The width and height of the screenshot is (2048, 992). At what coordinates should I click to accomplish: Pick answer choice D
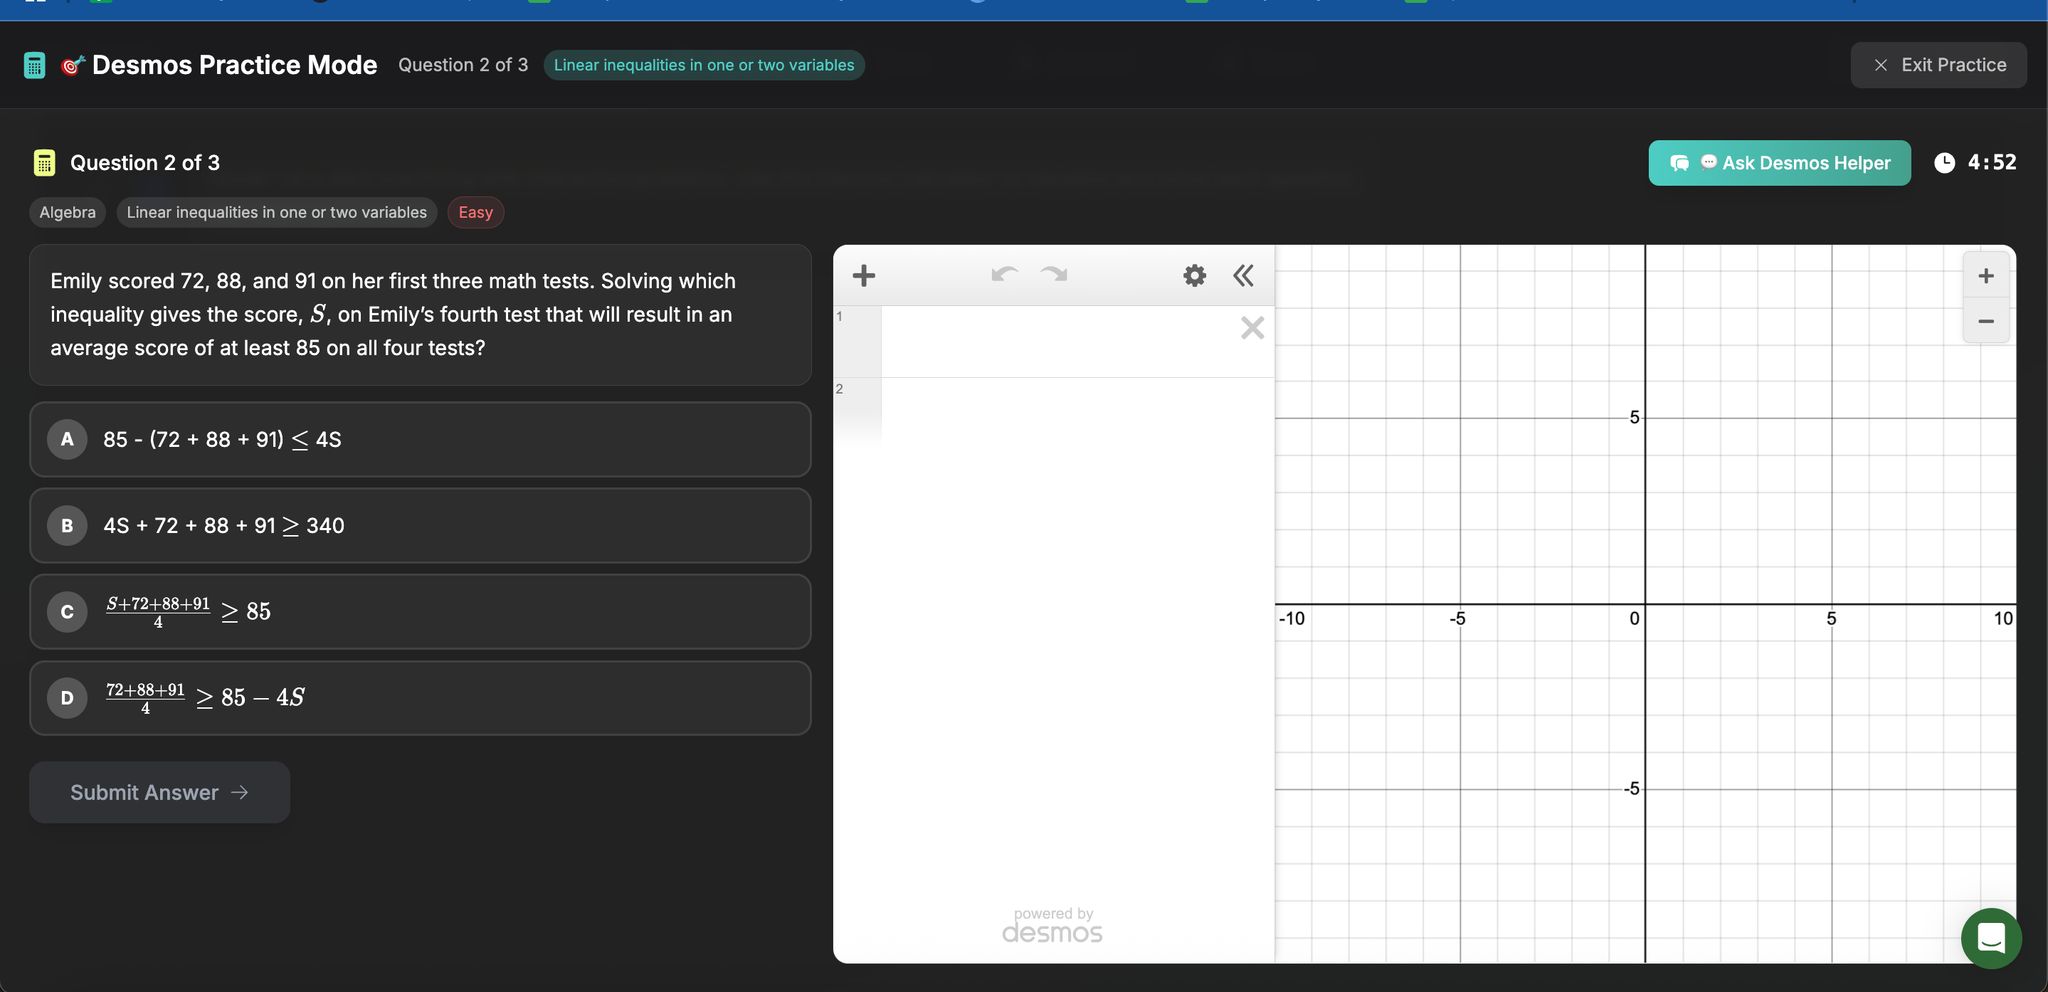[420, 698]
